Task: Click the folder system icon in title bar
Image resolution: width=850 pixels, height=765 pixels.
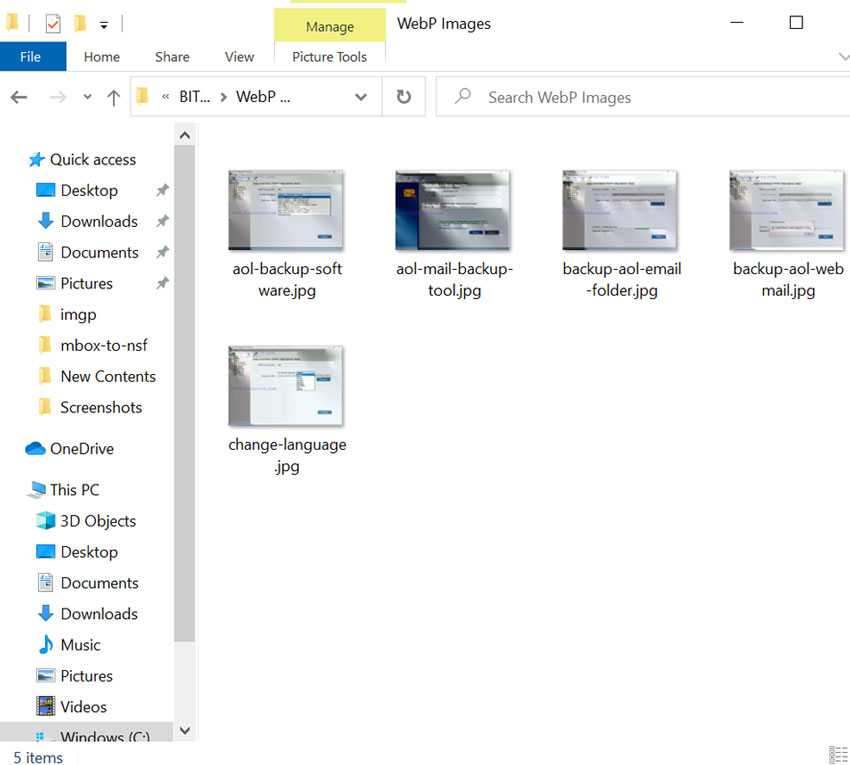Action: click(x=12, y=22)
